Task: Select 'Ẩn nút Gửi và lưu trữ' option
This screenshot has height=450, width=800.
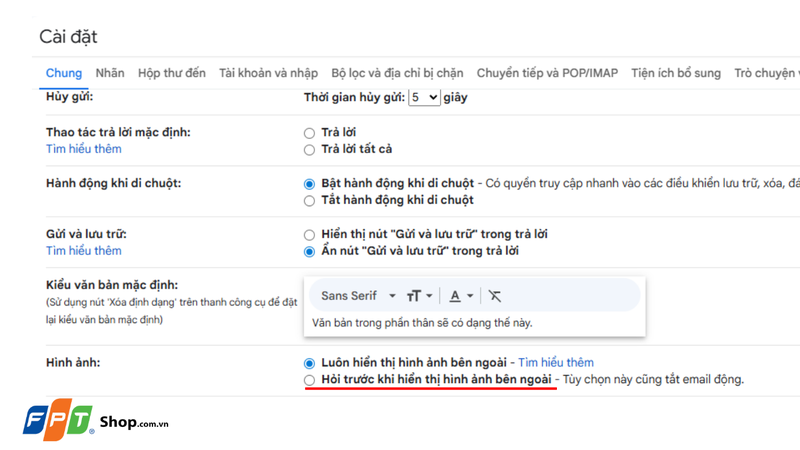Action: [x=309, y=252]
